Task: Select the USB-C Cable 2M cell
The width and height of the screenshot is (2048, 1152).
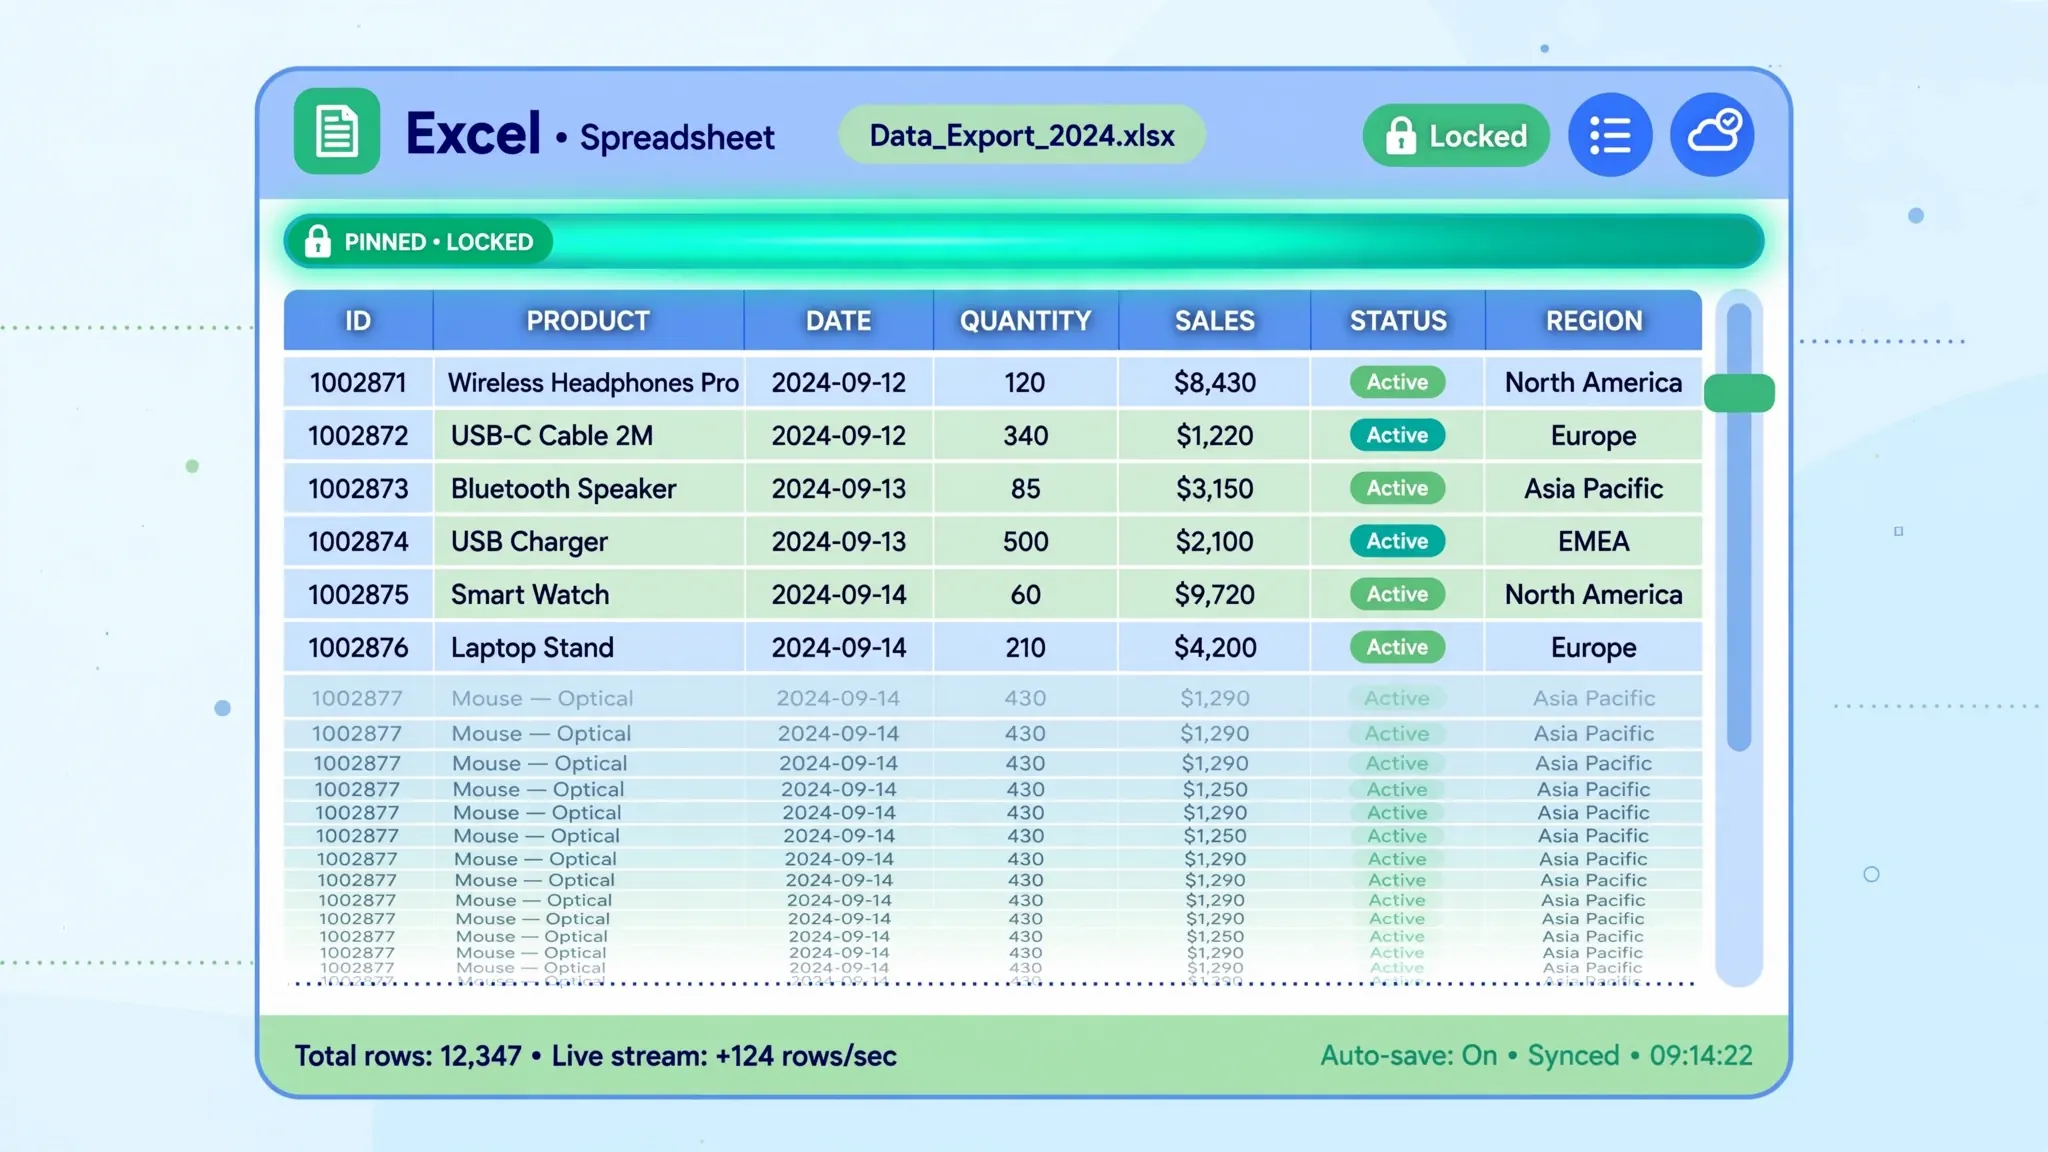Action: (x=588, y=435)
